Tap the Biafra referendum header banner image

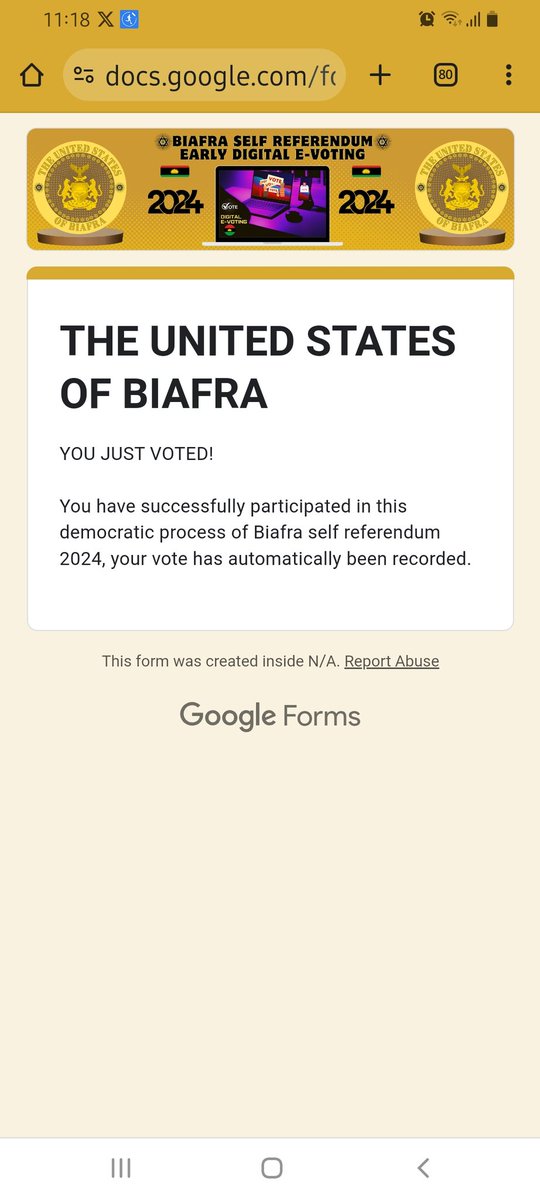point(270,189)
